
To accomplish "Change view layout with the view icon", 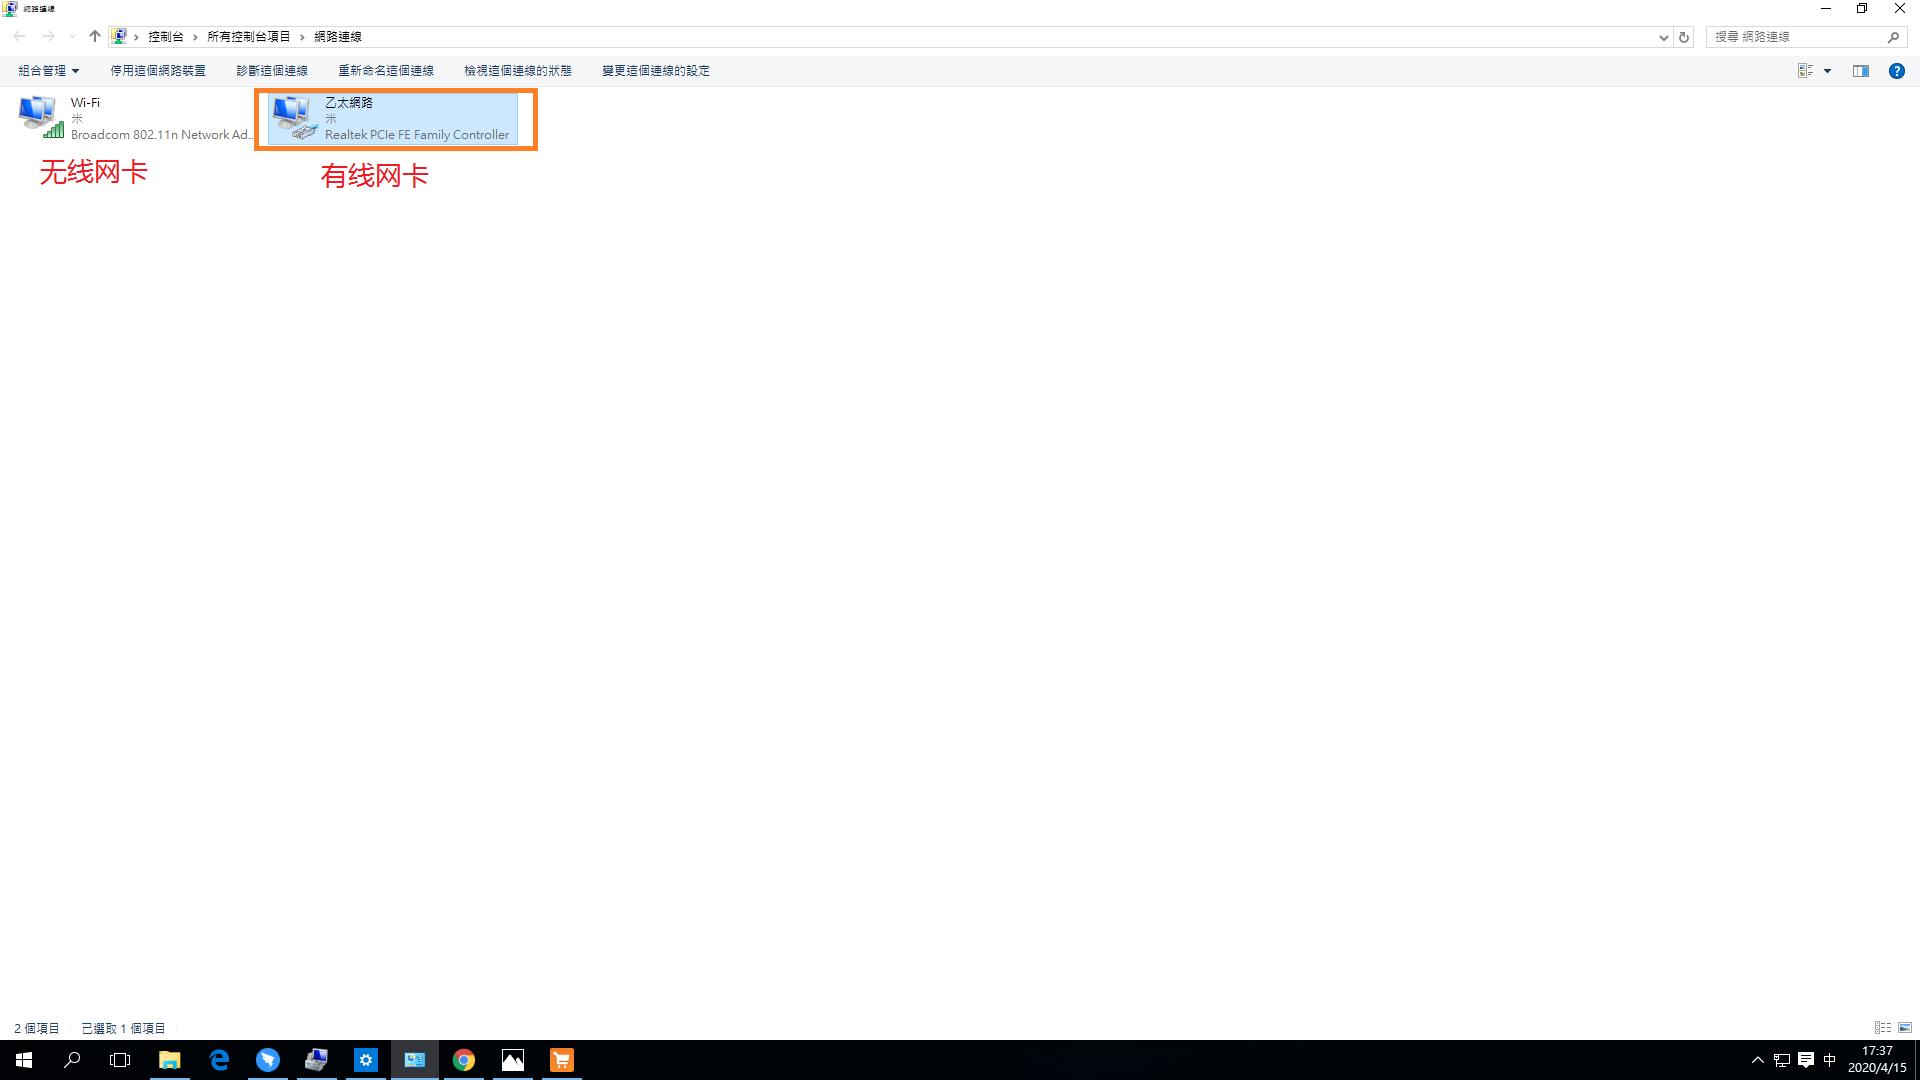I will click(1806, 71).
